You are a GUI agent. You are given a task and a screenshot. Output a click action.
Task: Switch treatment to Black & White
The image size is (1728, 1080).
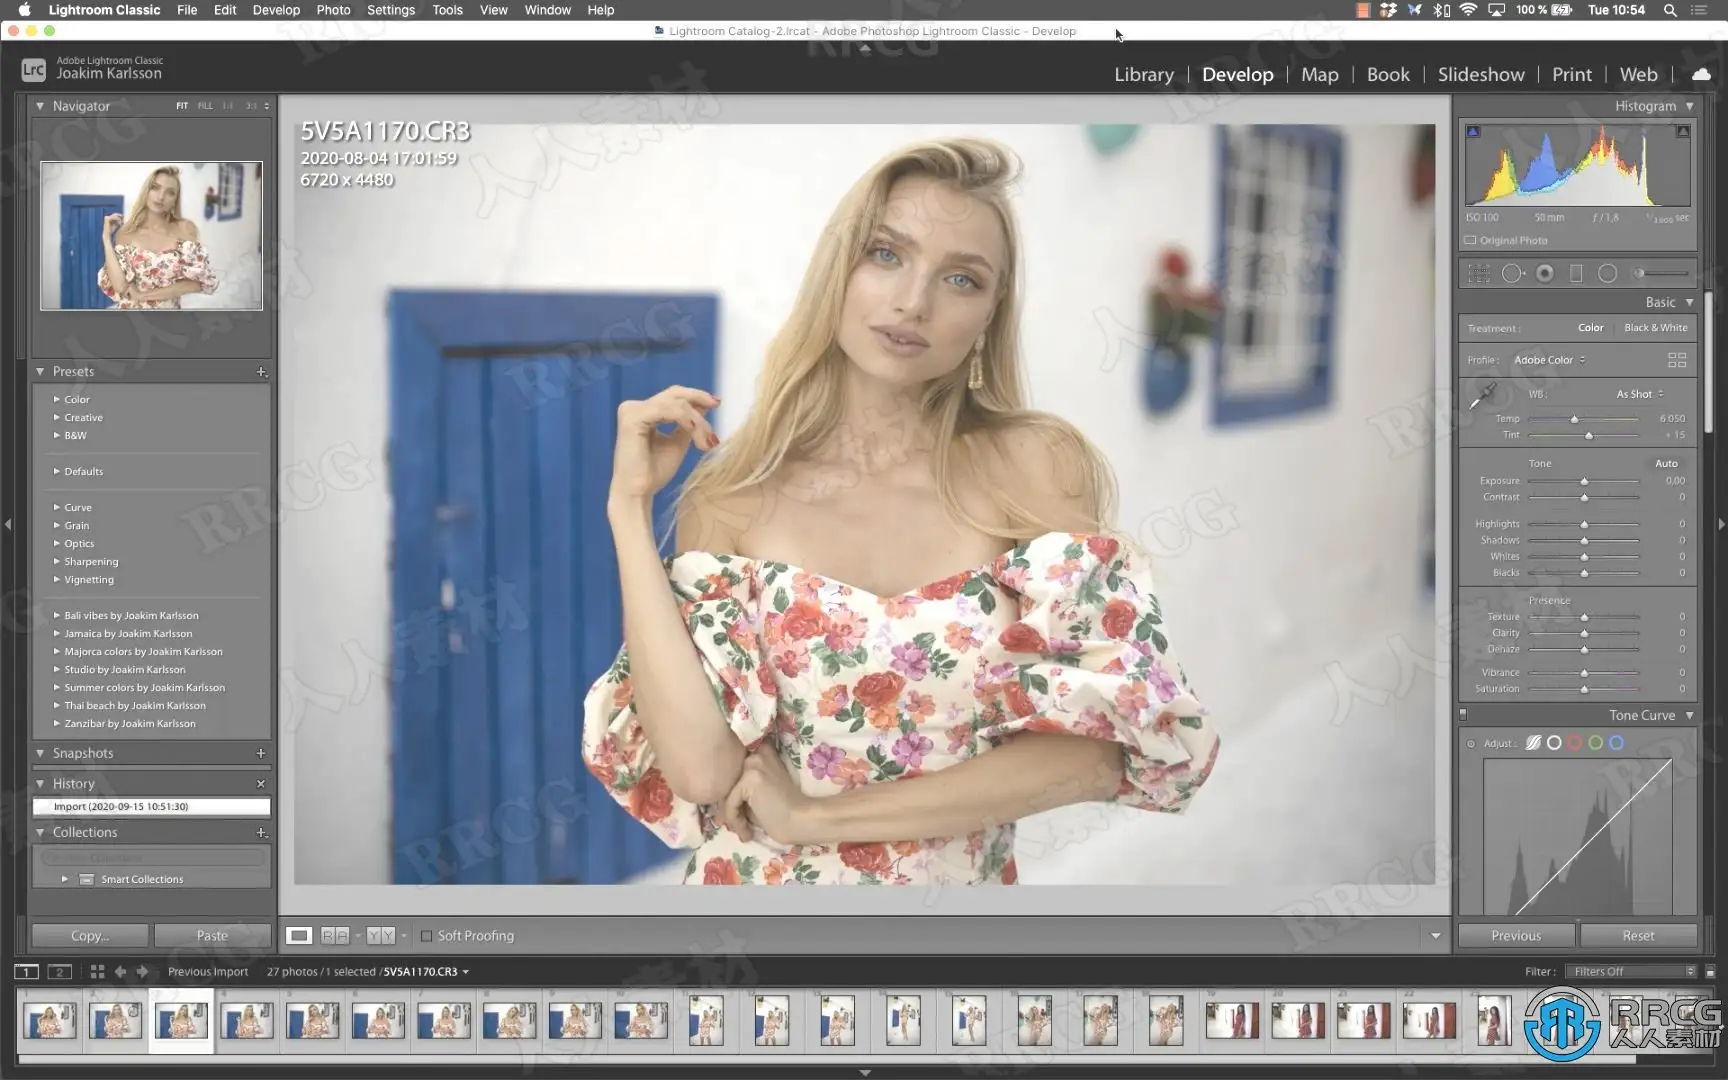click(x=1655, y=328)
